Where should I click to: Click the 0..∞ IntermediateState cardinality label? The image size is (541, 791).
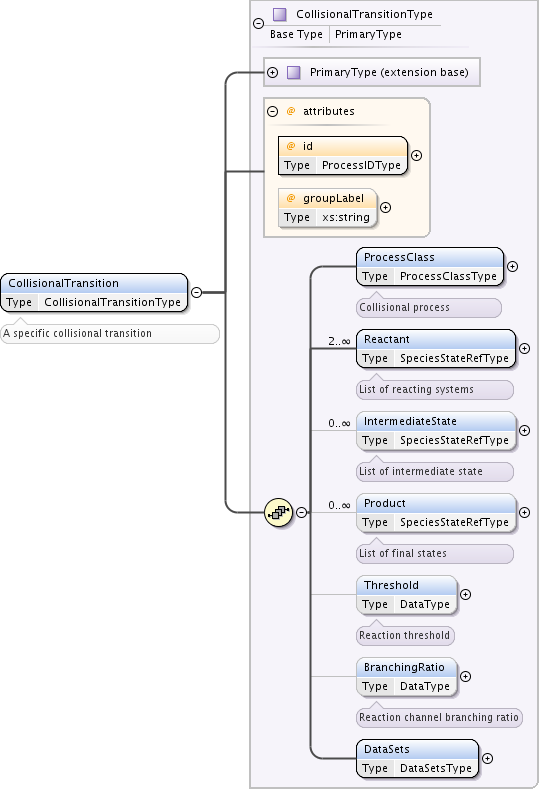pyautogui.click(x=339, y=423)
